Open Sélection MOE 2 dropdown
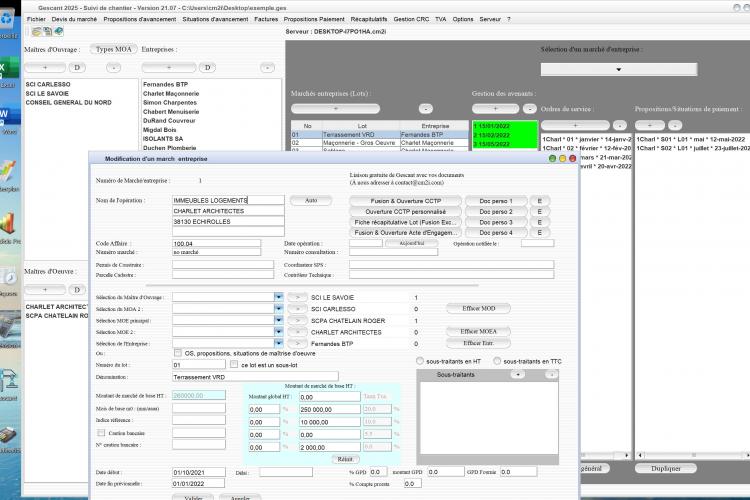750x500 pixels. pos(278,332)
